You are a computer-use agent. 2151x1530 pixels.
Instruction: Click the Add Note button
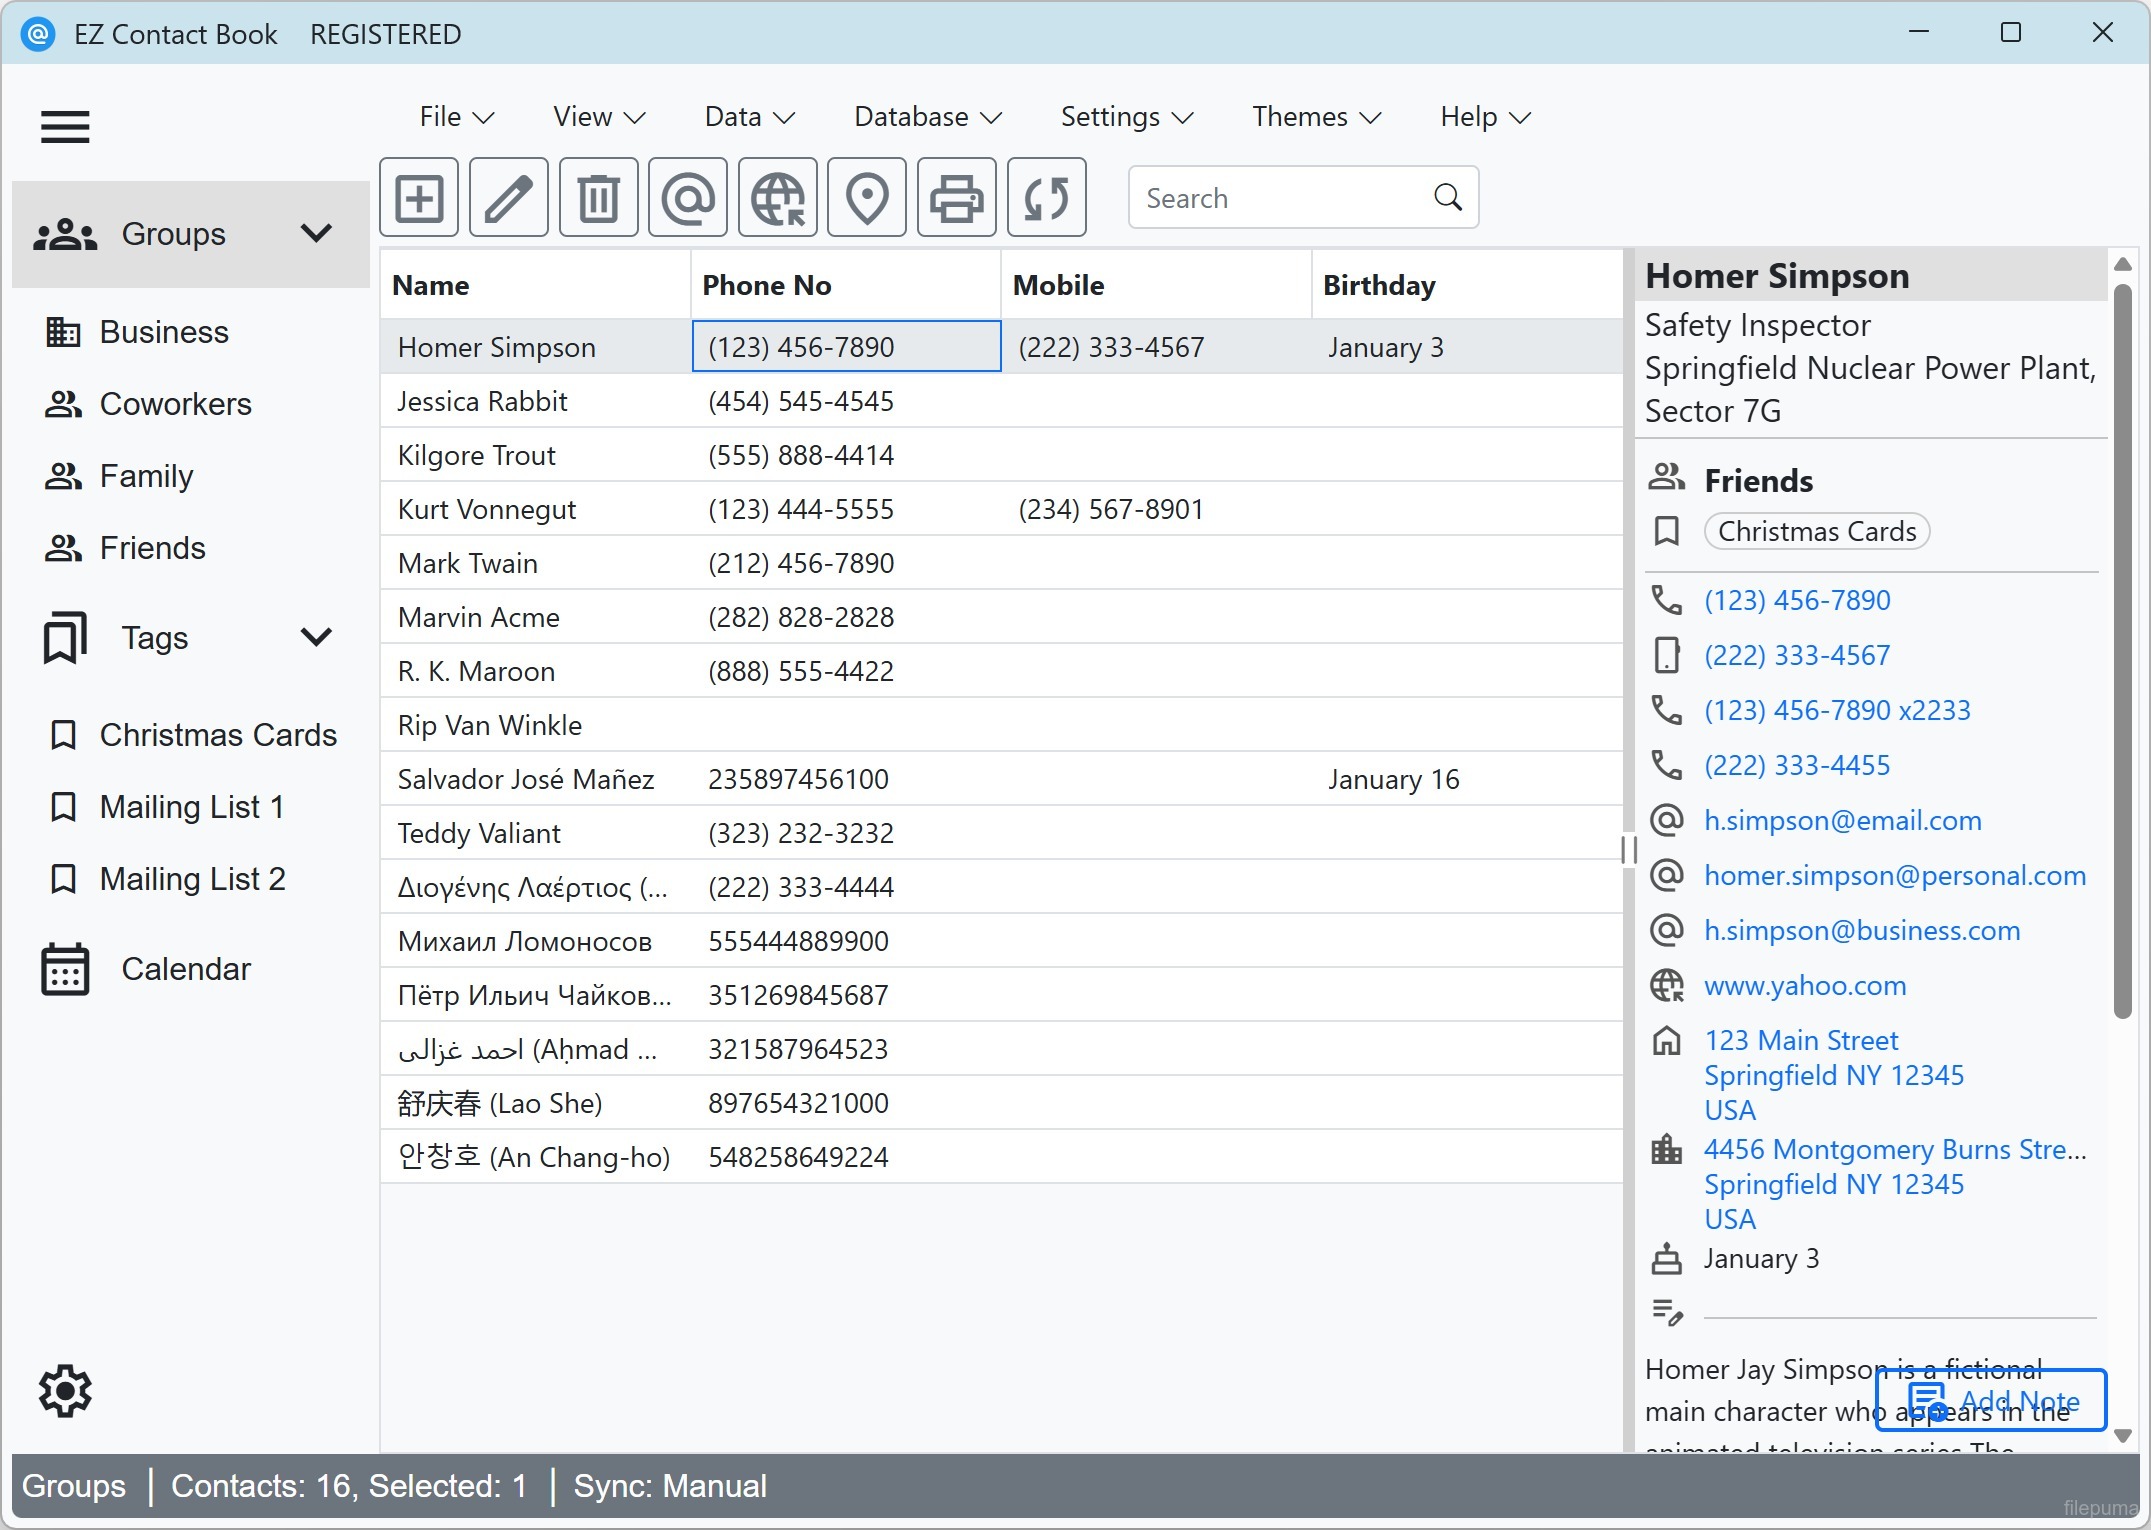coord(1991,1400)
